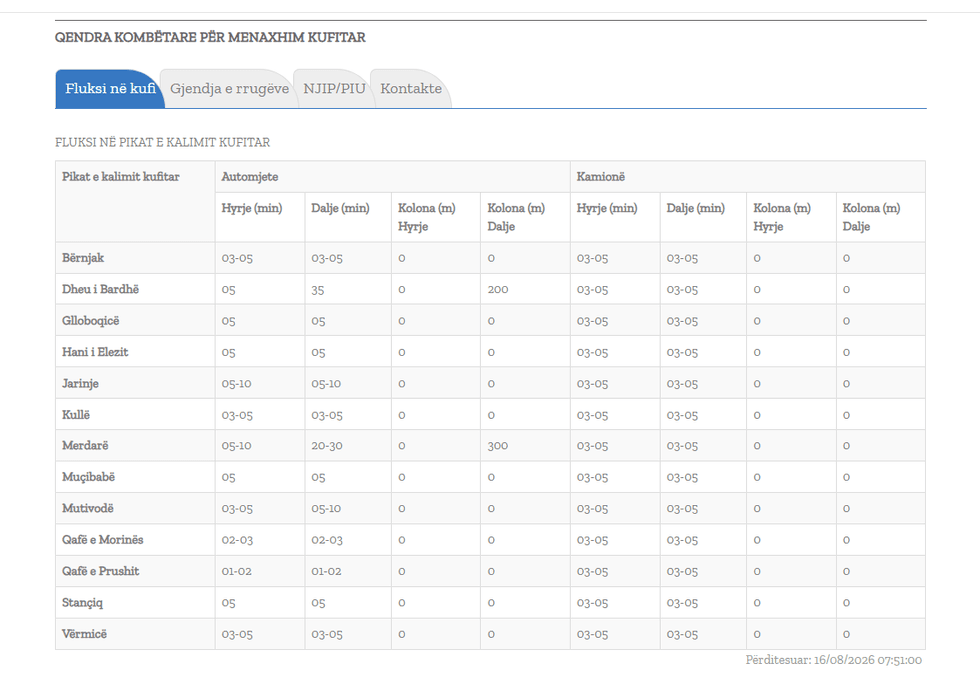Click Merdarë vehicle entry value 05-10
This screenshot has width=980, height=683.
(x=236, y=446)
